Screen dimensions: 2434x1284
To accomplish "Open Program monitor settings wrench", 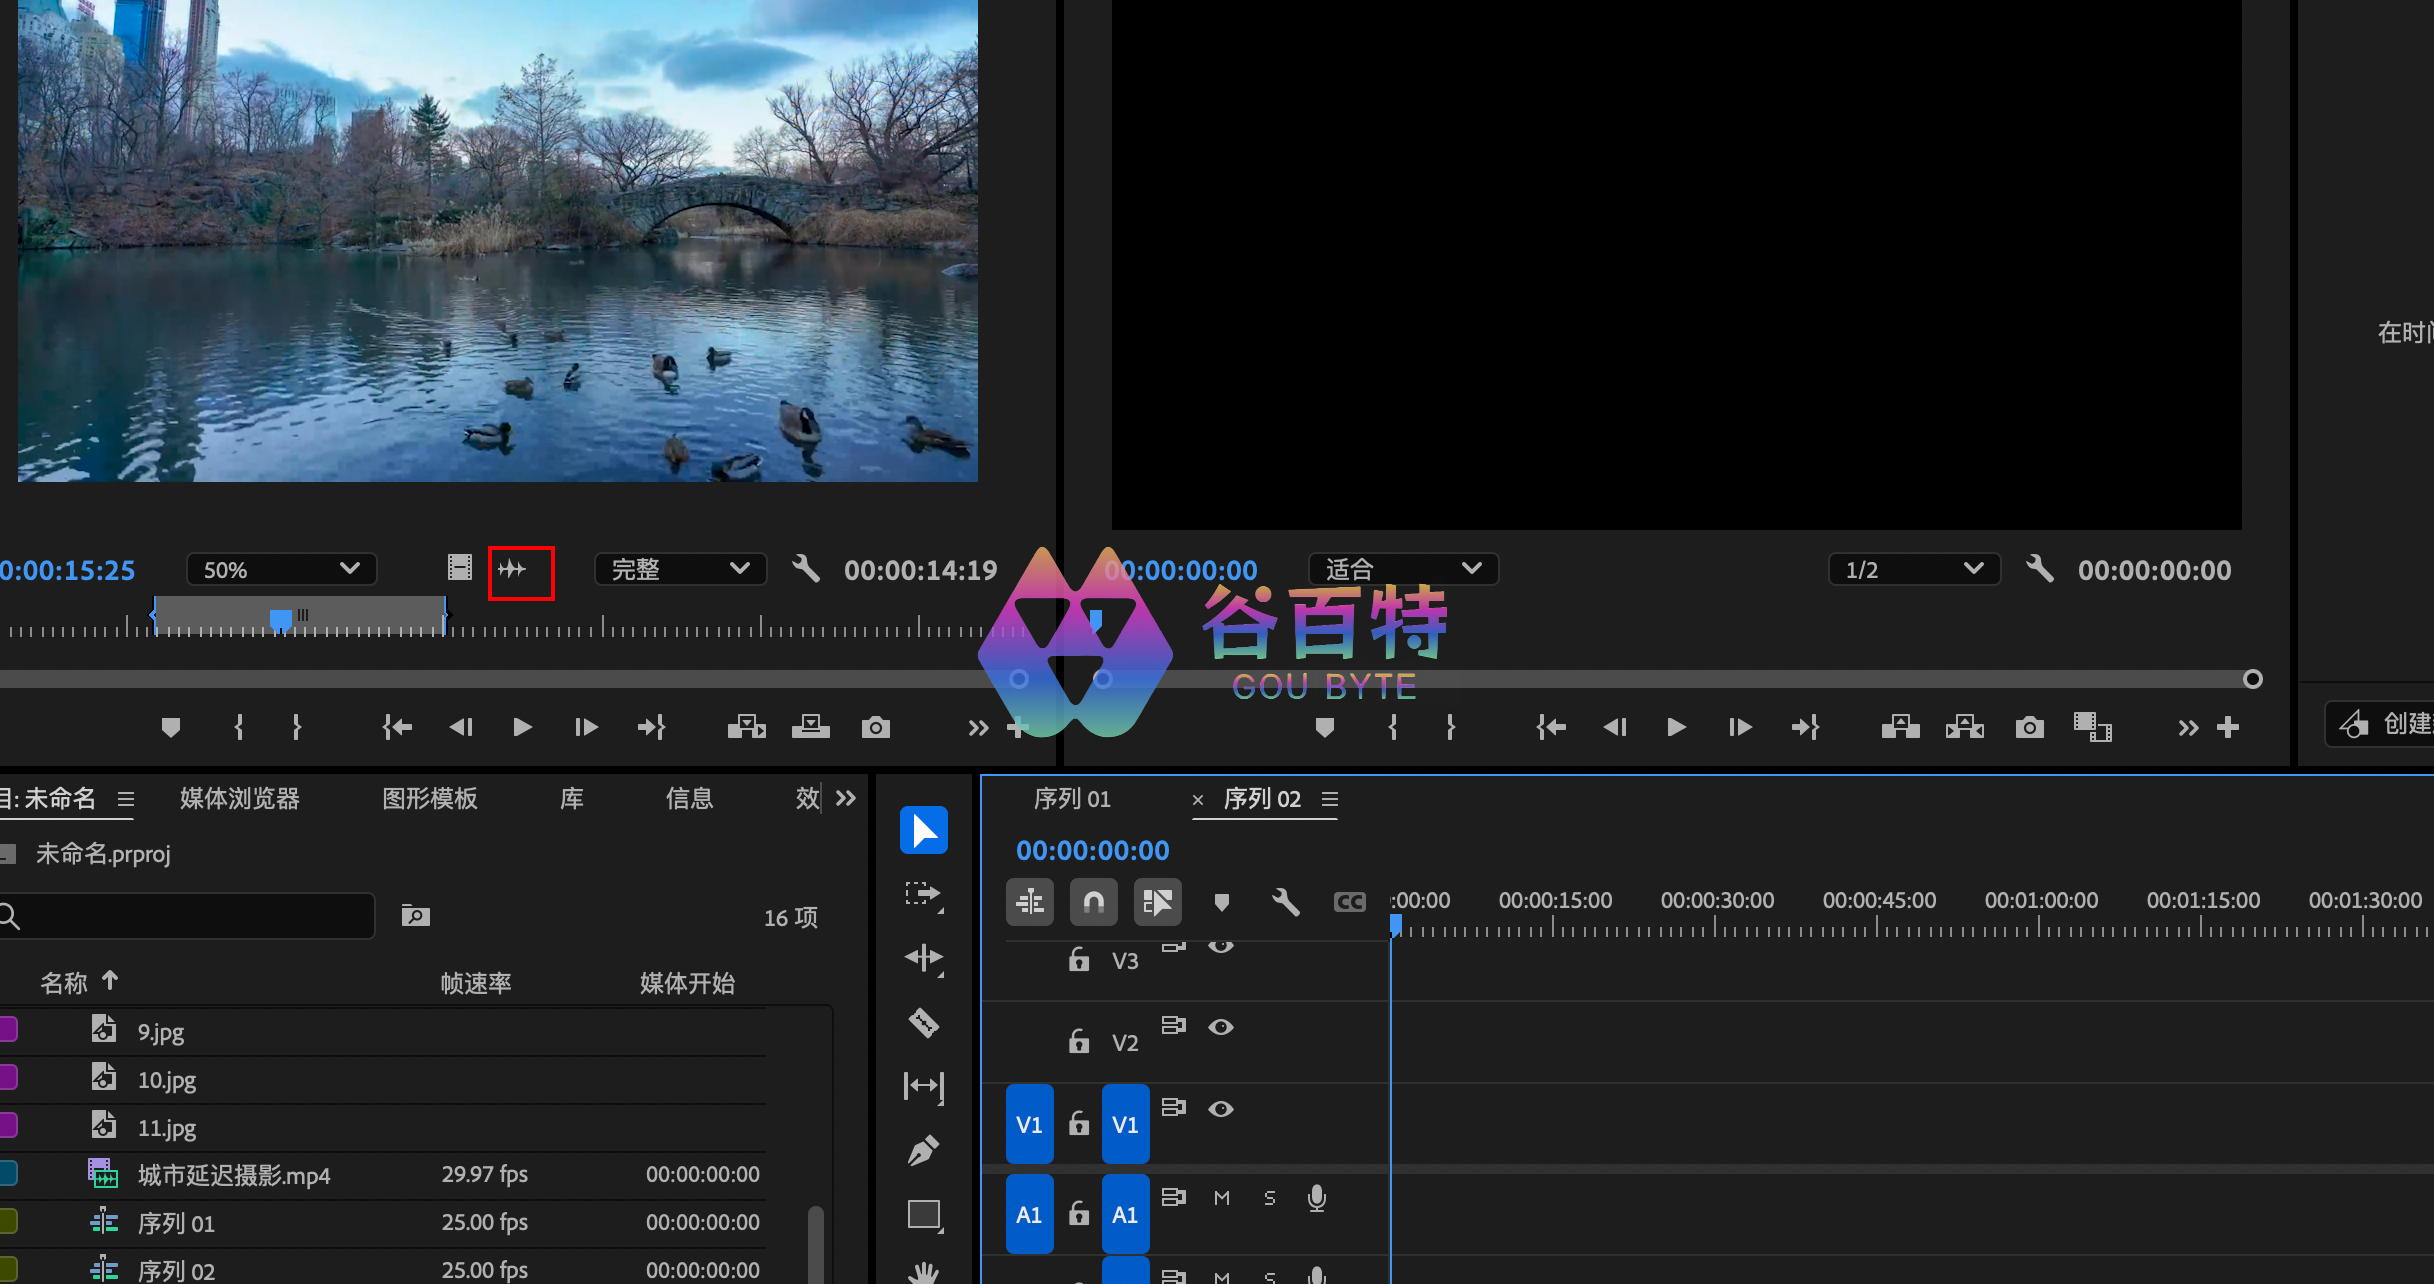I will [x=2040, y=569].
